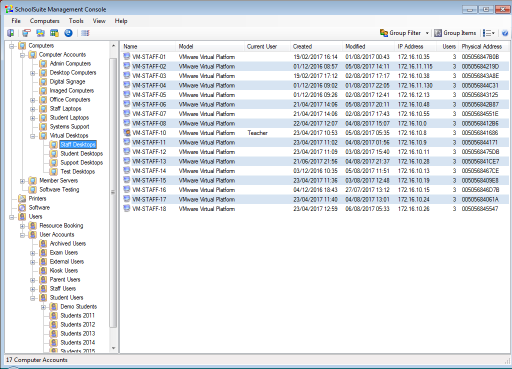Screen dimensions: 512x369
Task: Select the Test Desktops folder icon
Action: coord(54,172)
